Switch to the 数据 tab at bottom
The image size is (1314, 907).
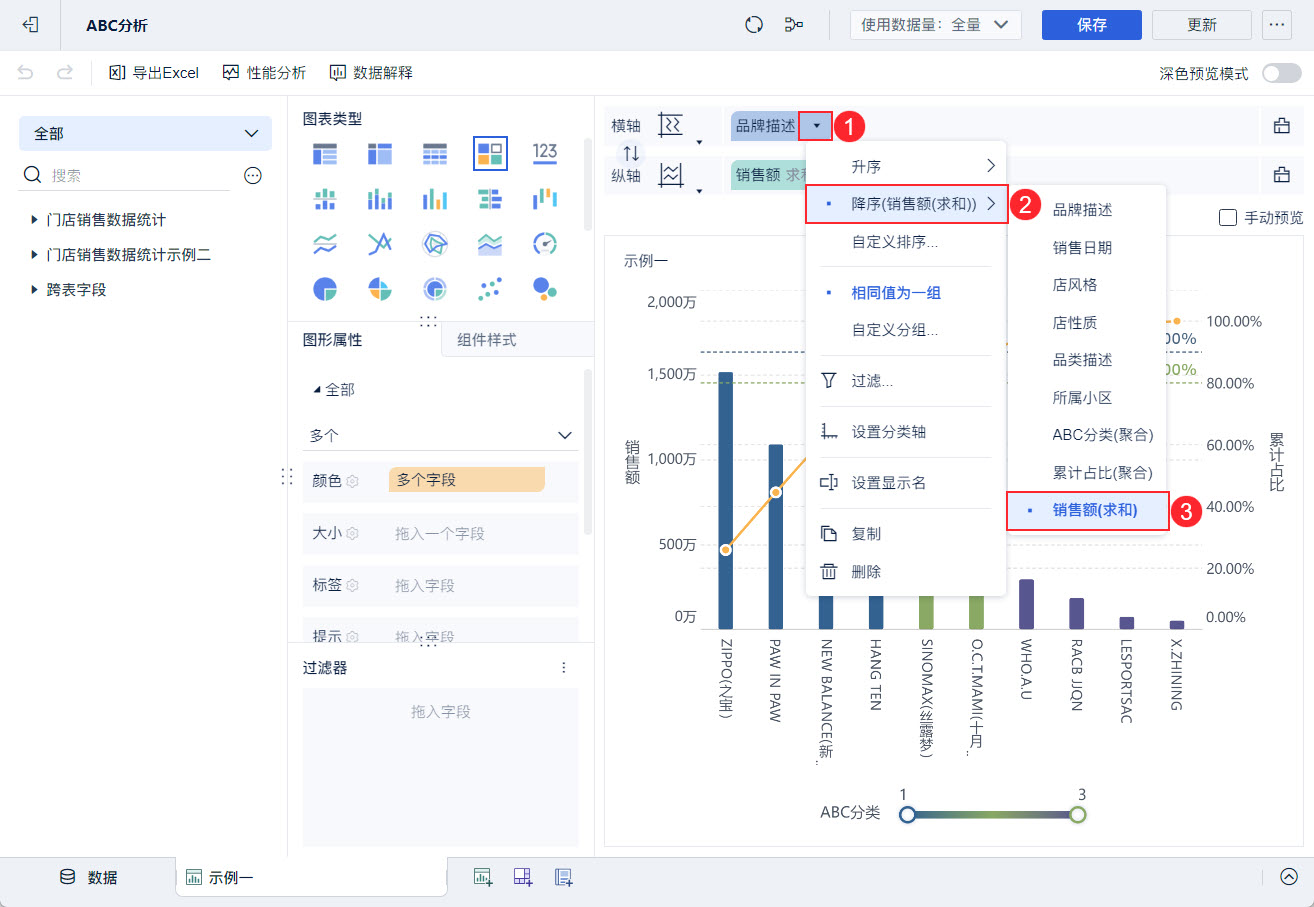point(88,877)
